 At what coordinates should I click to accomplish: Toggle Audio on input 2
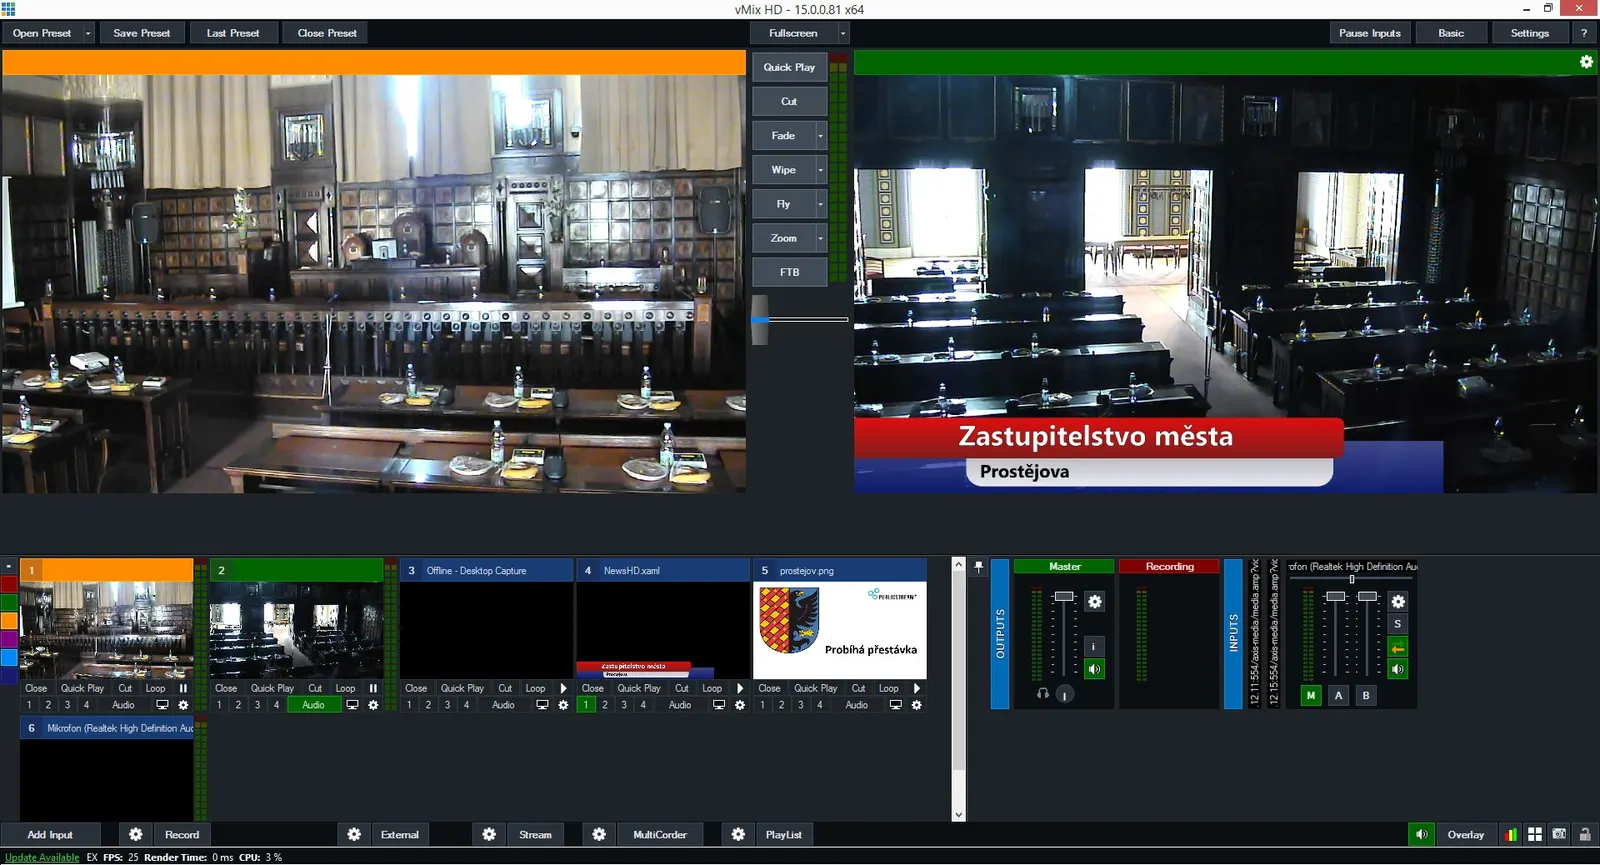tap(314, 705)
